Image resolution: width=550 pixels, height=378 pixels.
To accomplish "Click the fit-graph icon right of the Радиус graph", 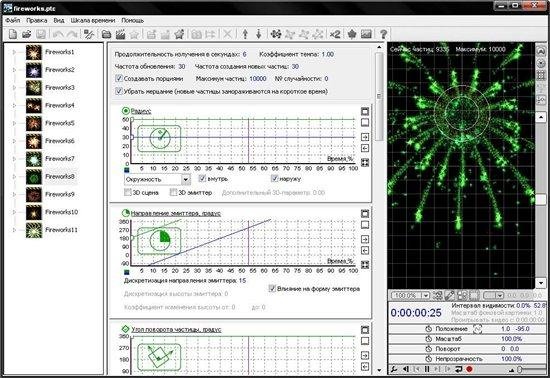I will (365, 163).
